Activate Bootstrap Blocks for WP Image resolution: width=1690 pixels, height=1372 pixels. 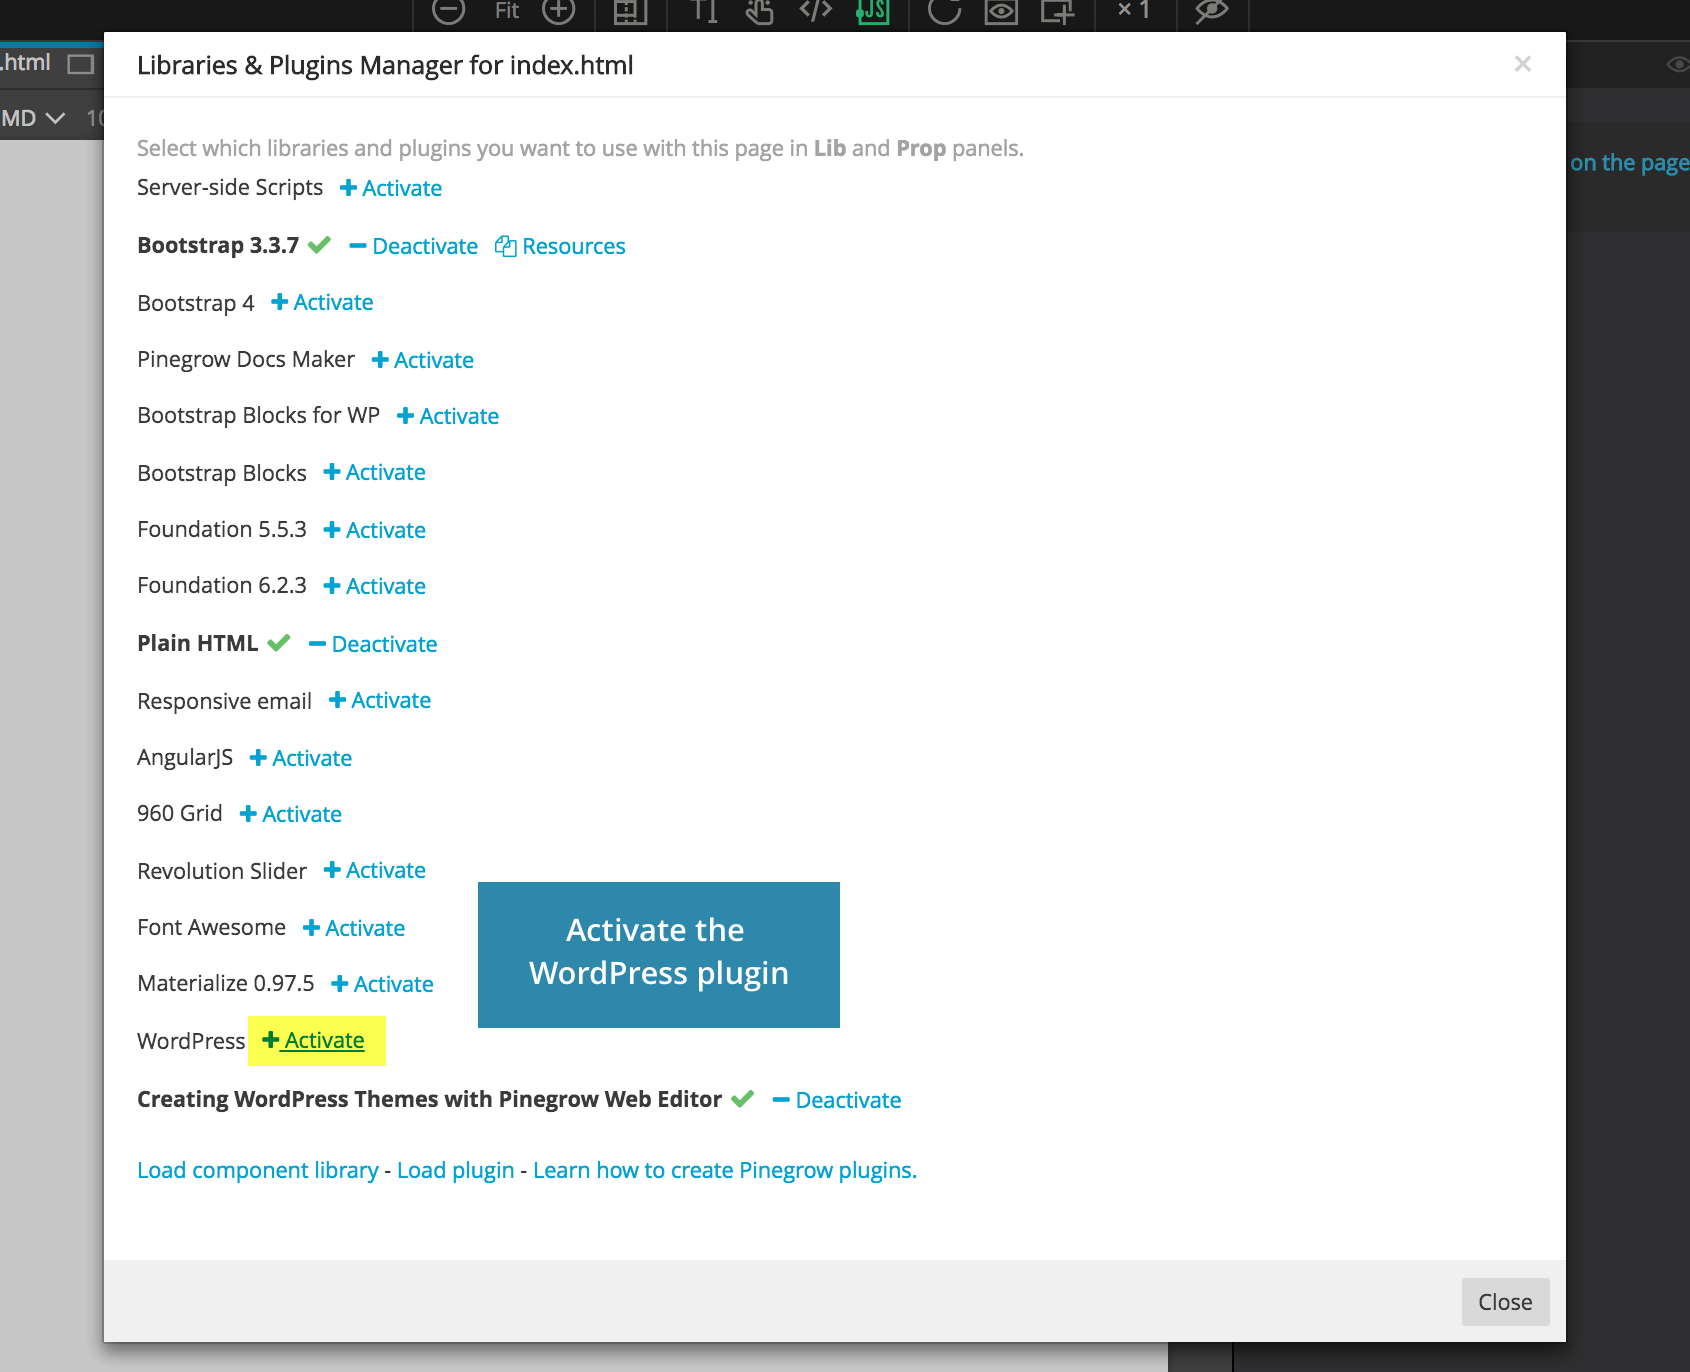click(448, 416)
